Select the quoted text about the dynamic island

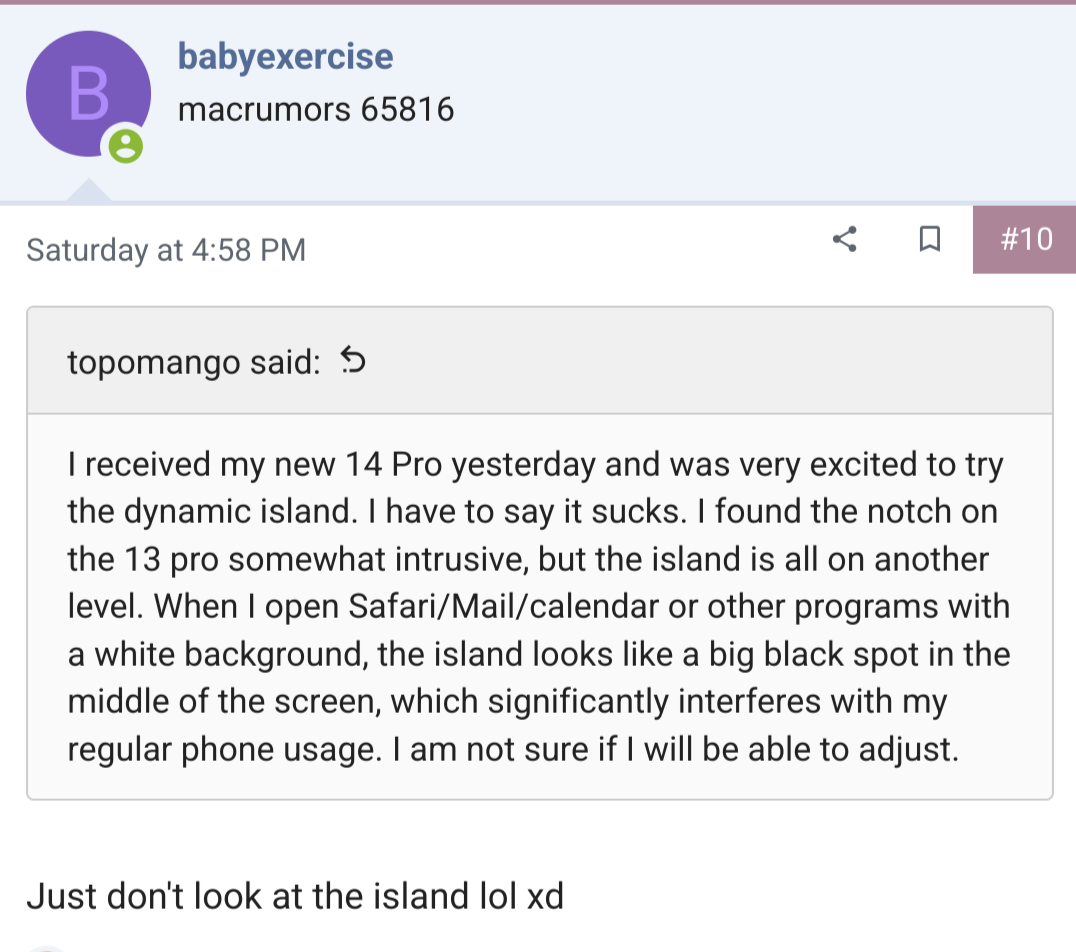tap(540, 606)
